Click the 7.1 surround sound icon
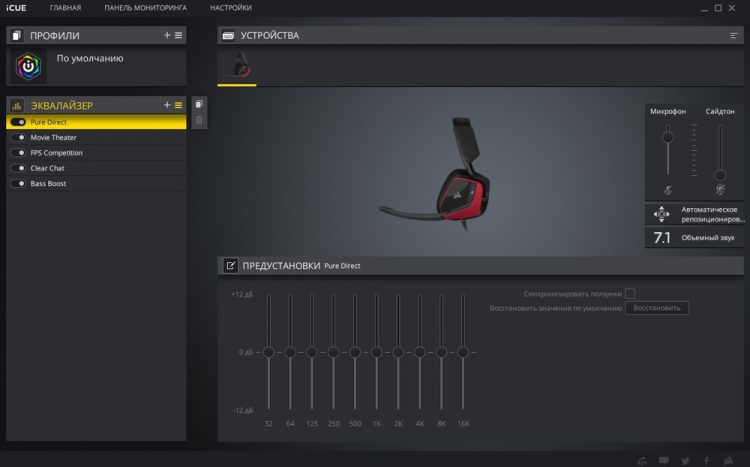This screenshot has height=467, width=750. pyautogui.click(x=661, y=238)
